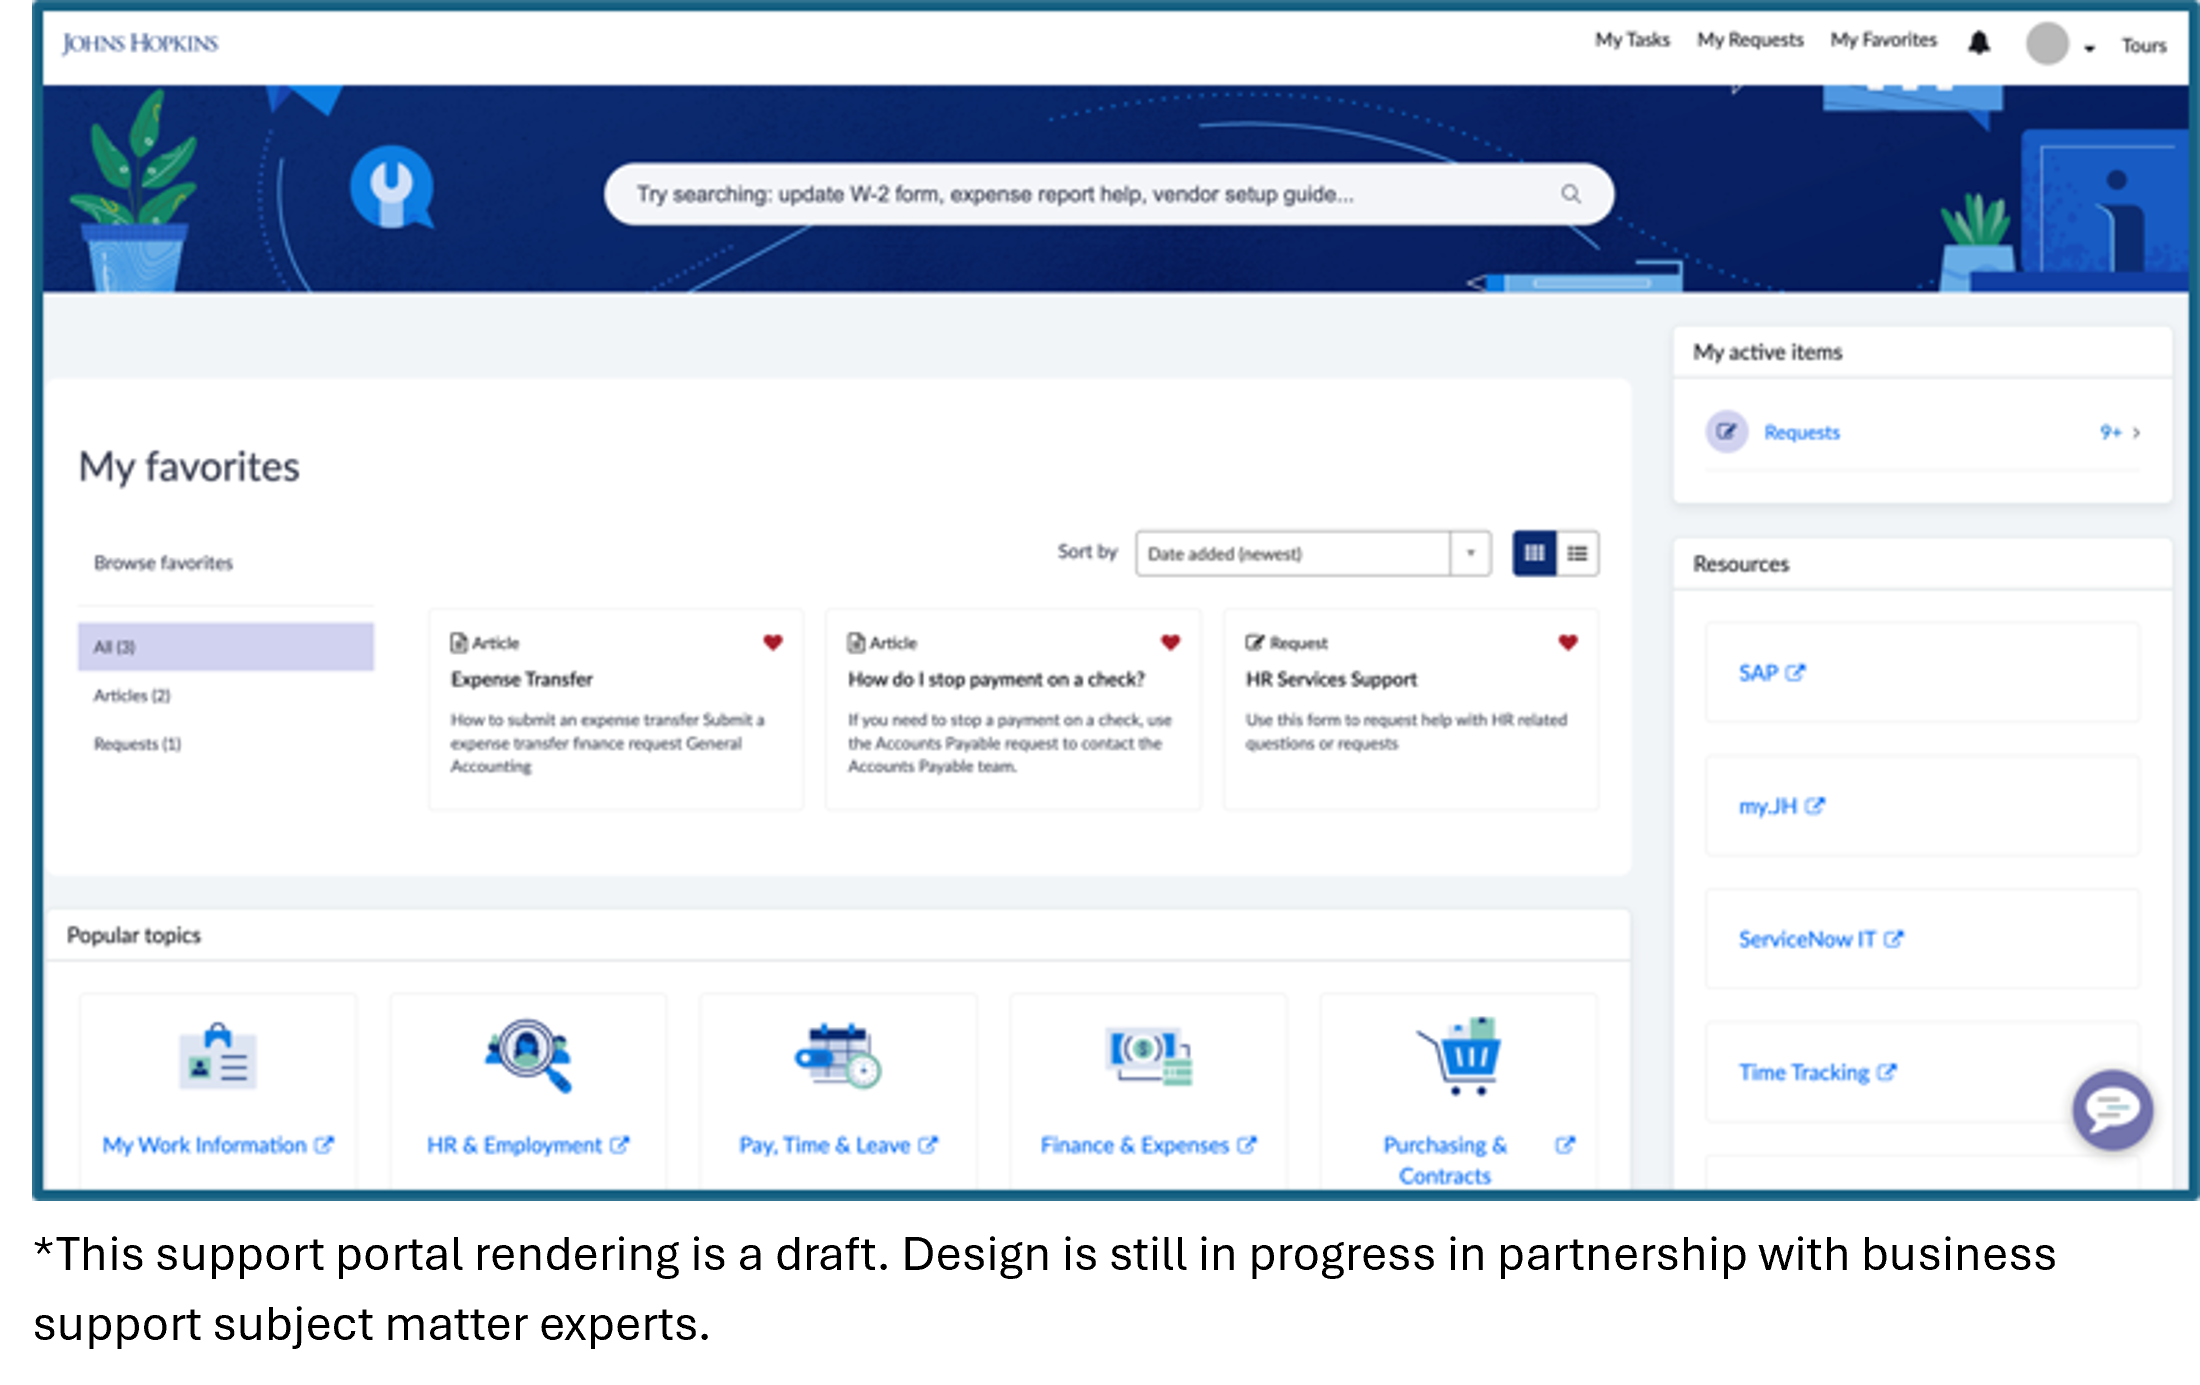Click the wrench chat logo in banner
Screen dimensions: 2200x1385
point(391,187)
